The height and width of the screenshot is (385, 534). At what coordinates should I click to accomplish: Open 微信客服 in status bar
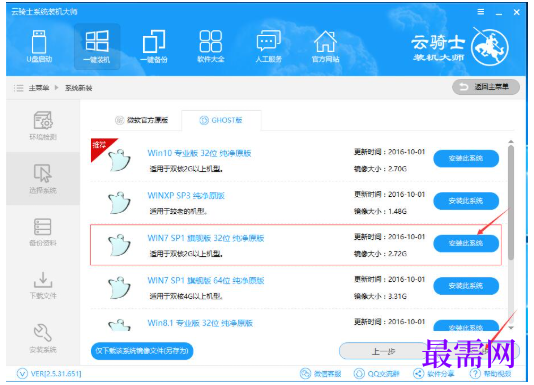point(320,374)
